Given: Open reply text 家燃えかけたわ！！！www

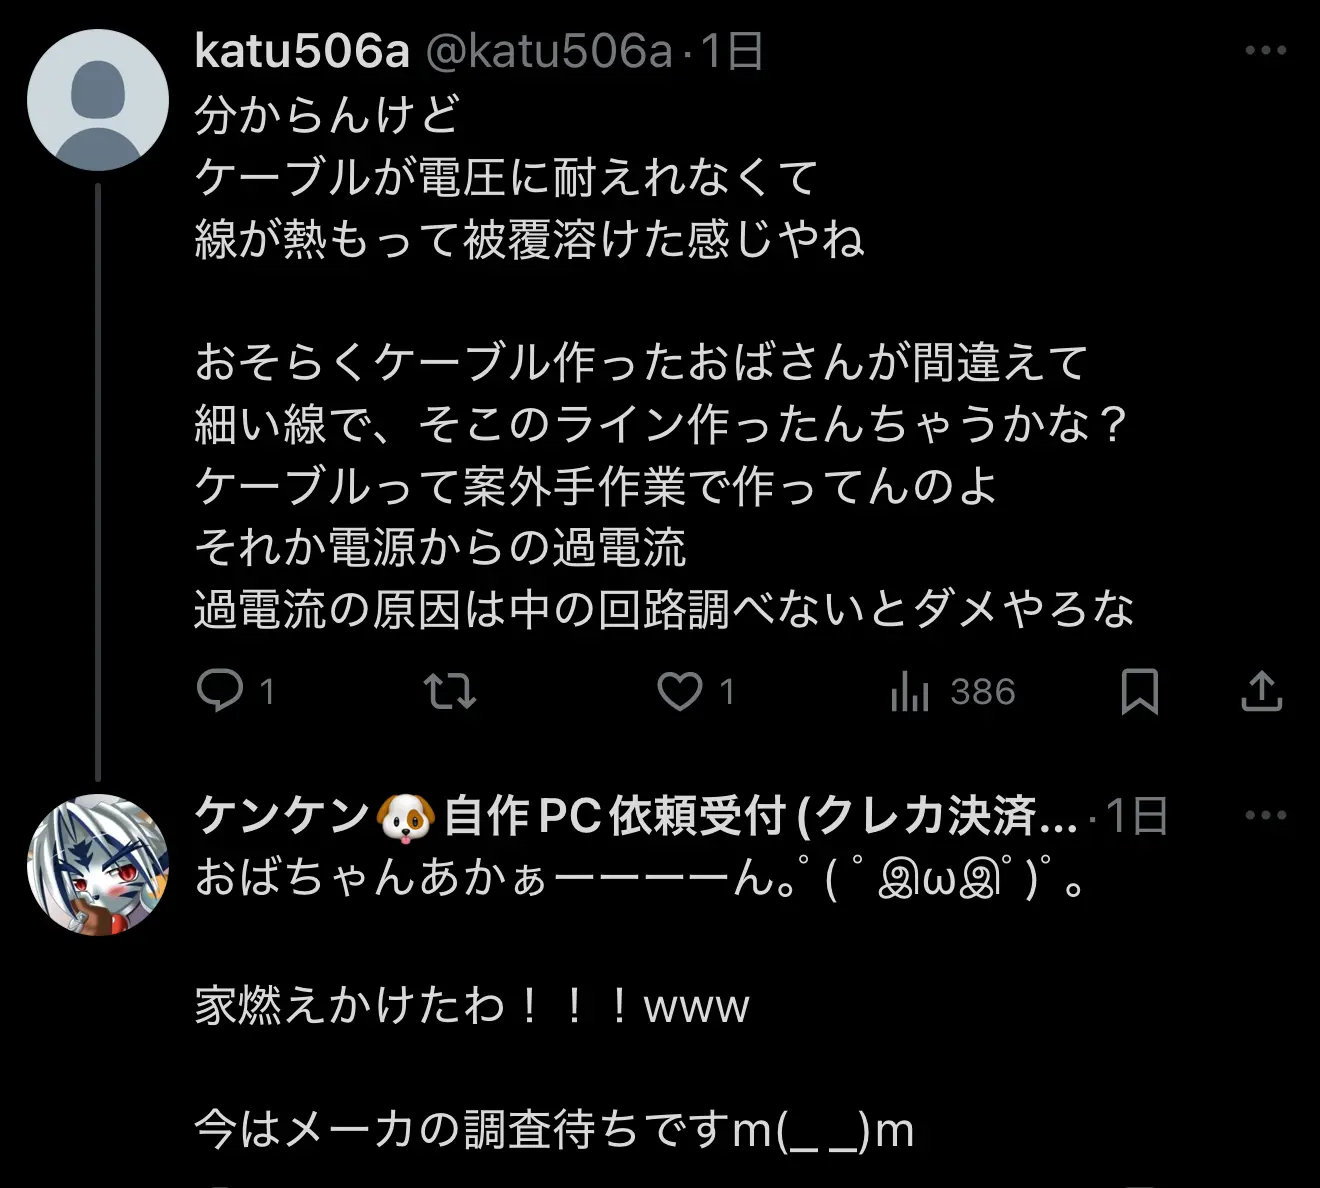Looking at the screenshot, I should (472, 1005).
